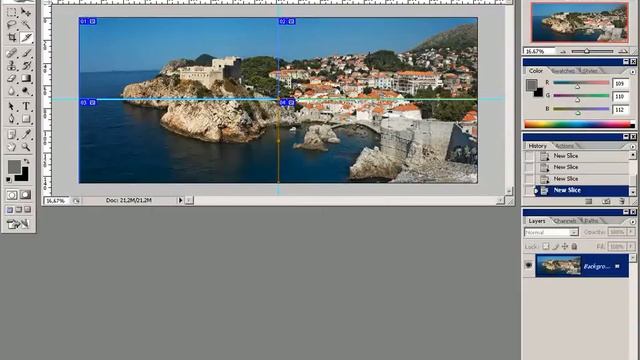Select the Path Selection arrow tool
Viewport: 640px width, 360px height.
point(12,106)
